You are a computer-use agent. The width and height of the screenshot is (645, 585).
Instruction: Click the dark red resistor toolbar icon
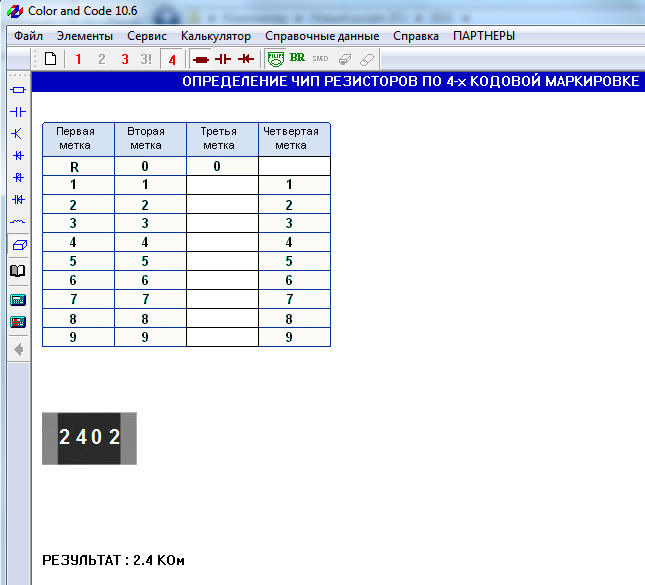point(201,60)
